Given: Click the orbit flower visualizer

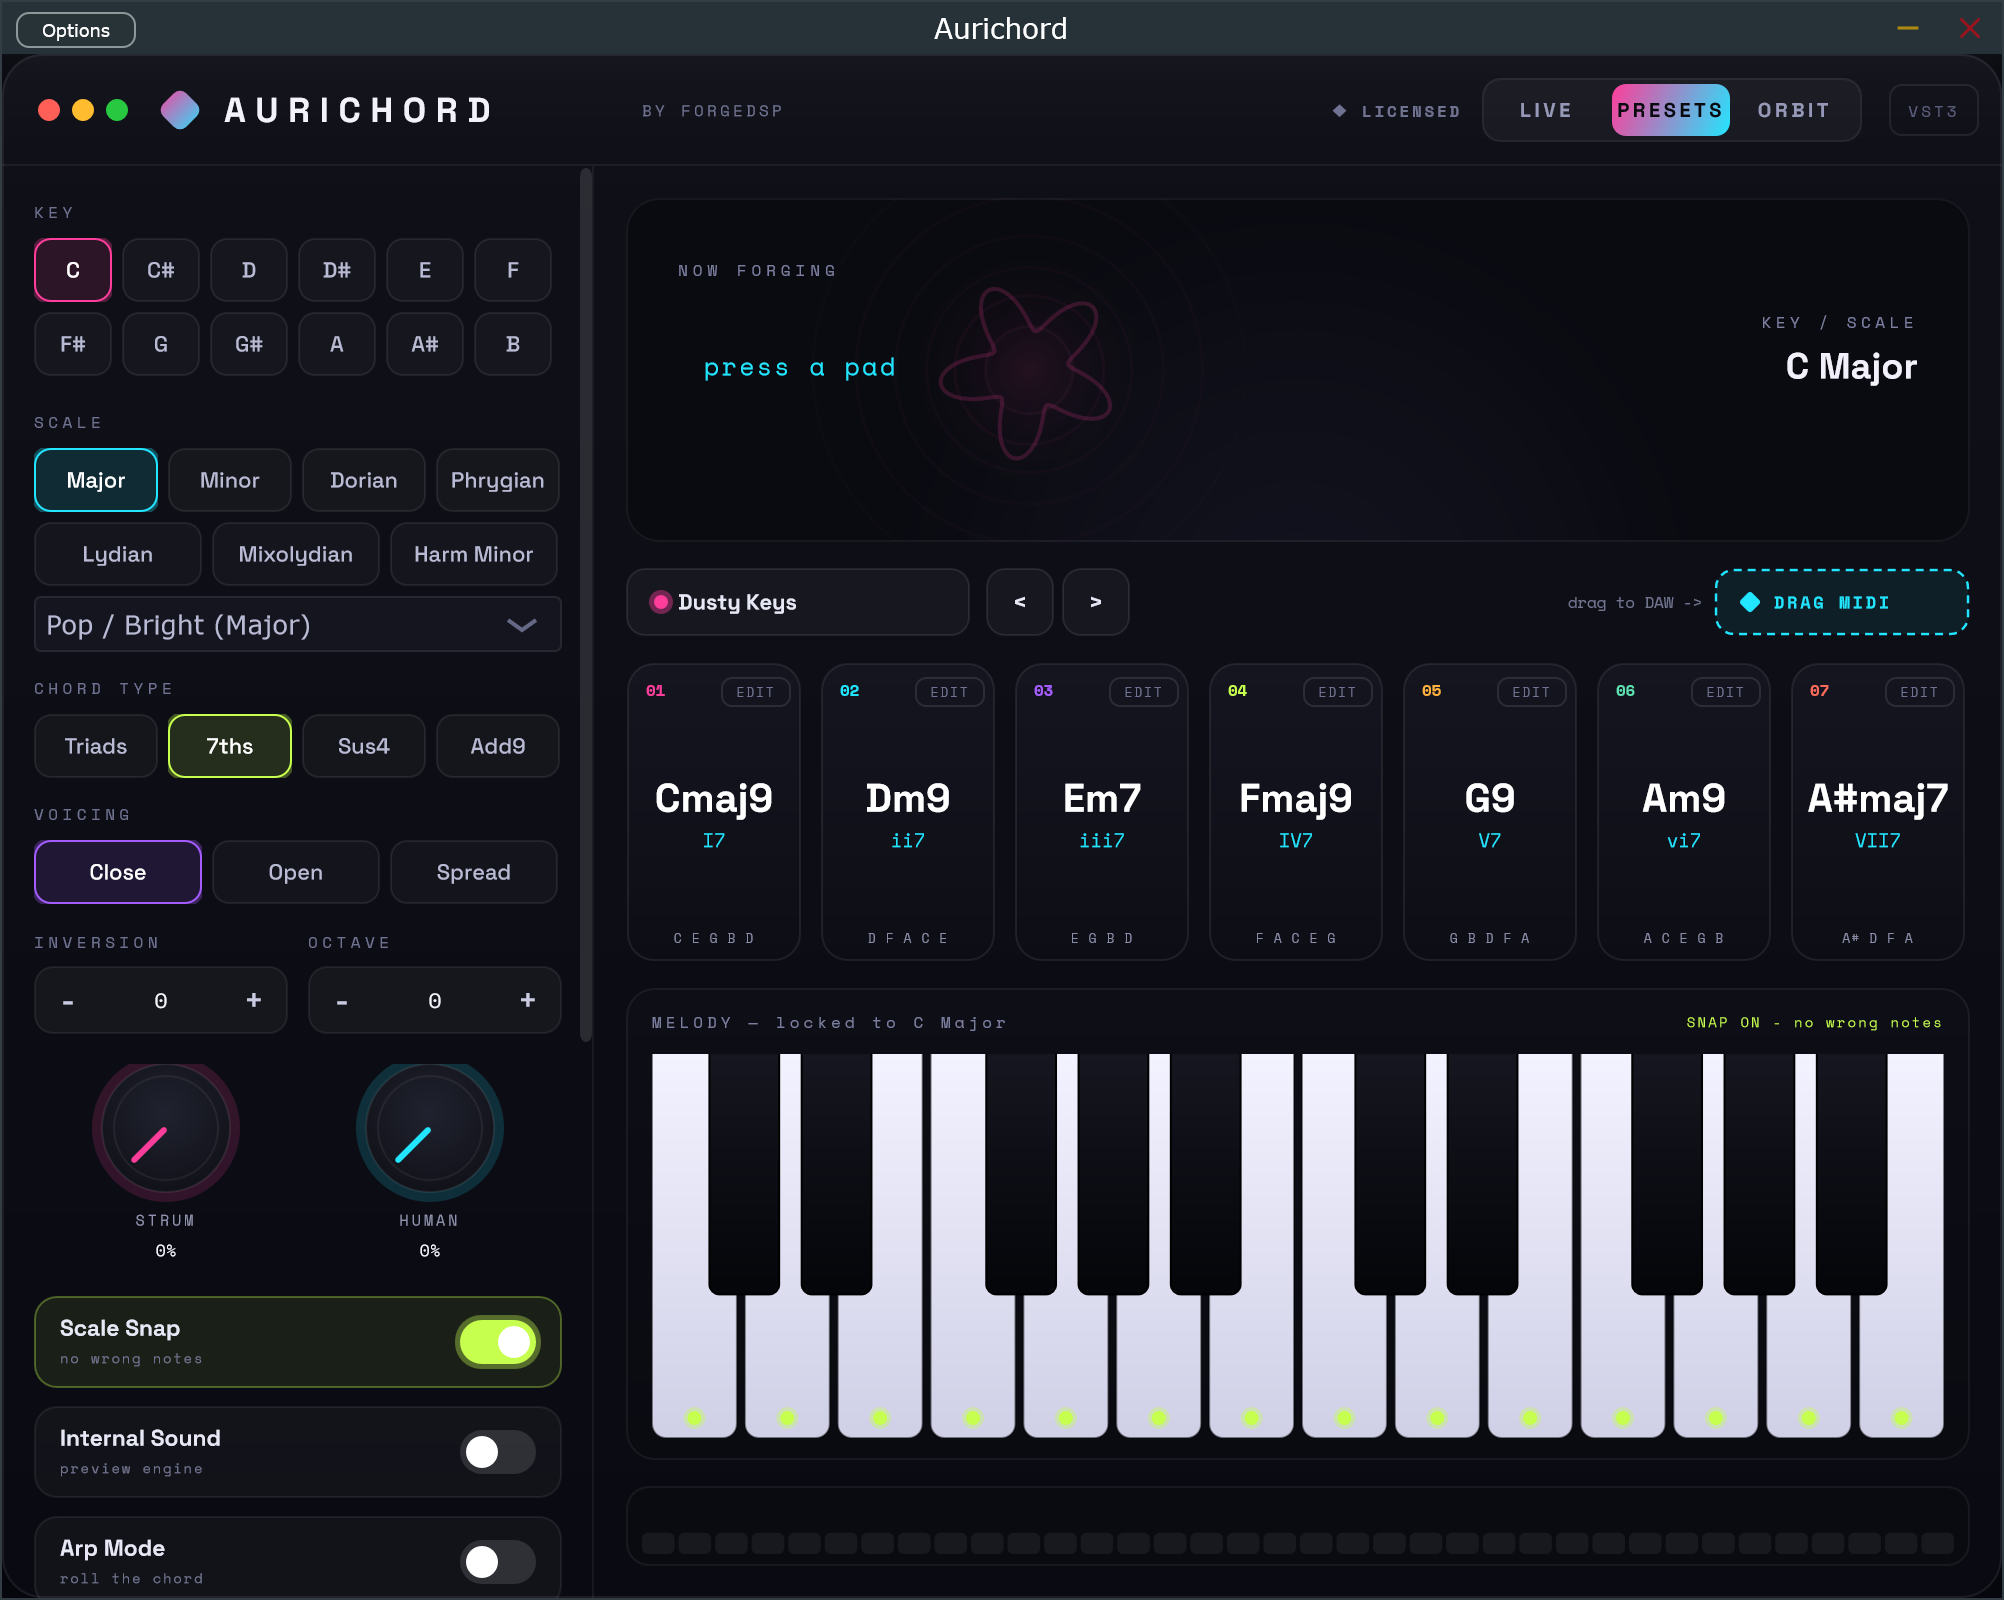Looking at the screenshot, I should (1027, 371).
